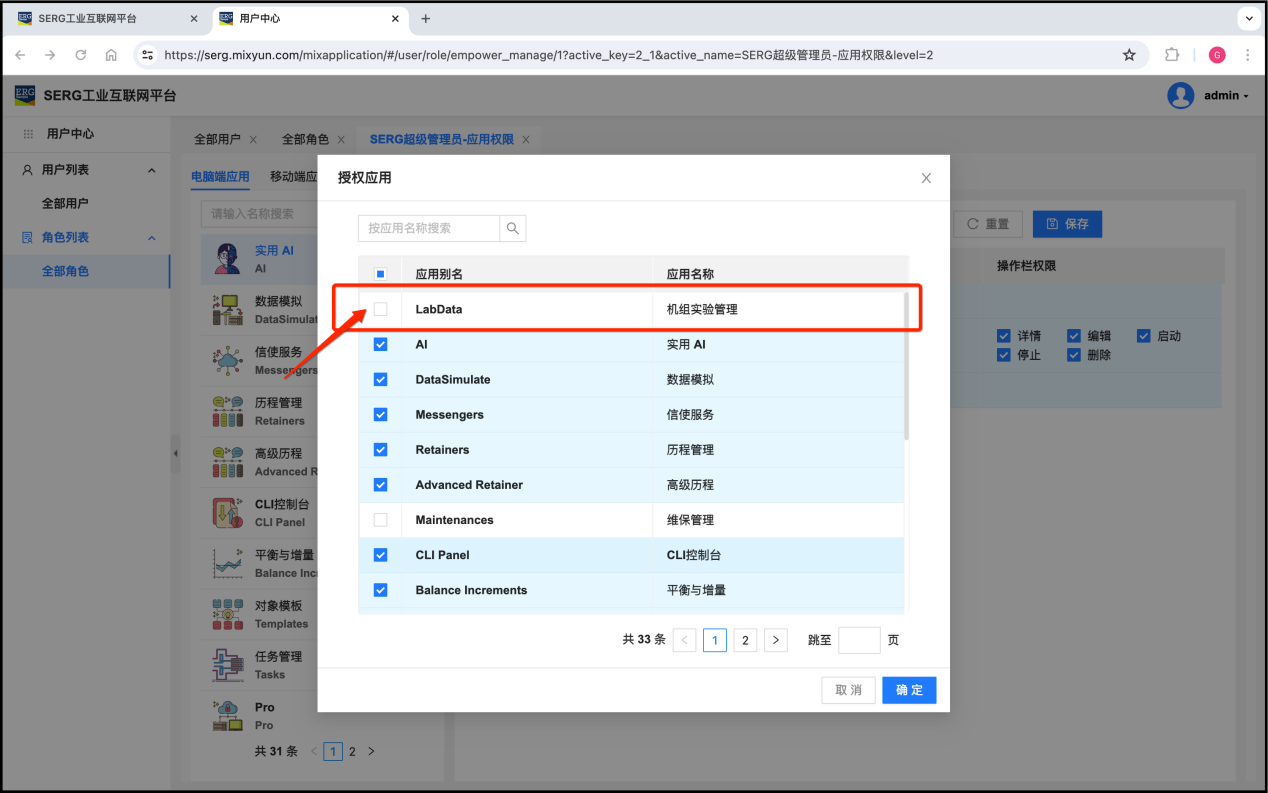Check the LabData row checkbox

pyautogui.click(x=380, y=309)
